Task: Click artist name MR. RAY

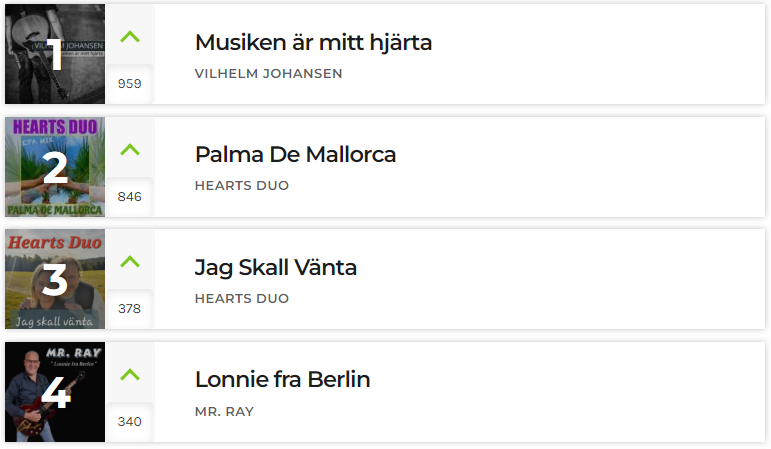Action: [x=224, y=412]
